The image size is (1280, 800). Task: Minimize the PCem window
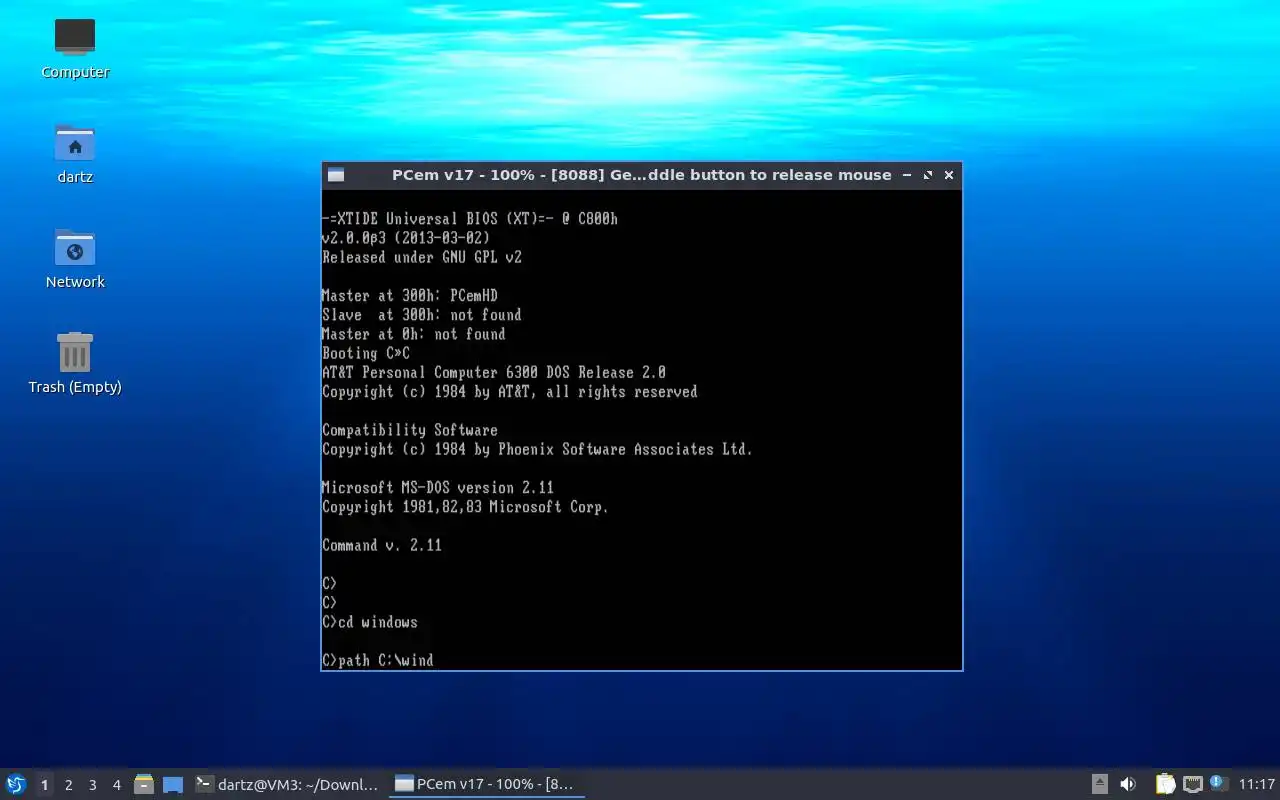tap(907, 175)
